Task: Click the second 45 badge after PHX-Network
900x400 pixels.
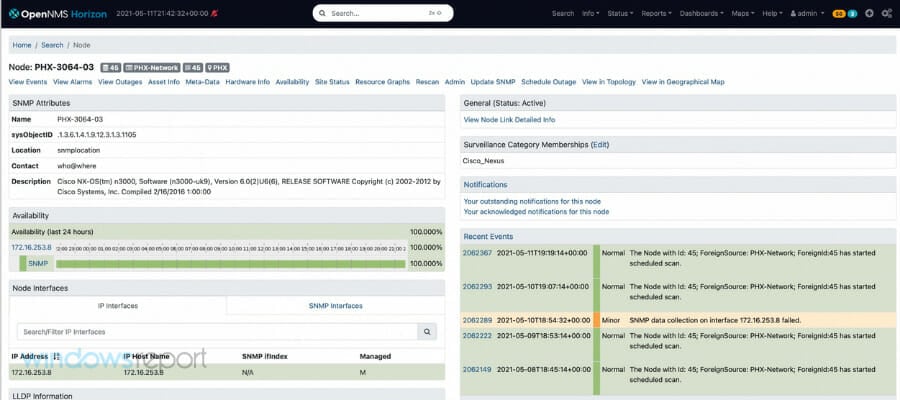Action: (x=193, y=68)
